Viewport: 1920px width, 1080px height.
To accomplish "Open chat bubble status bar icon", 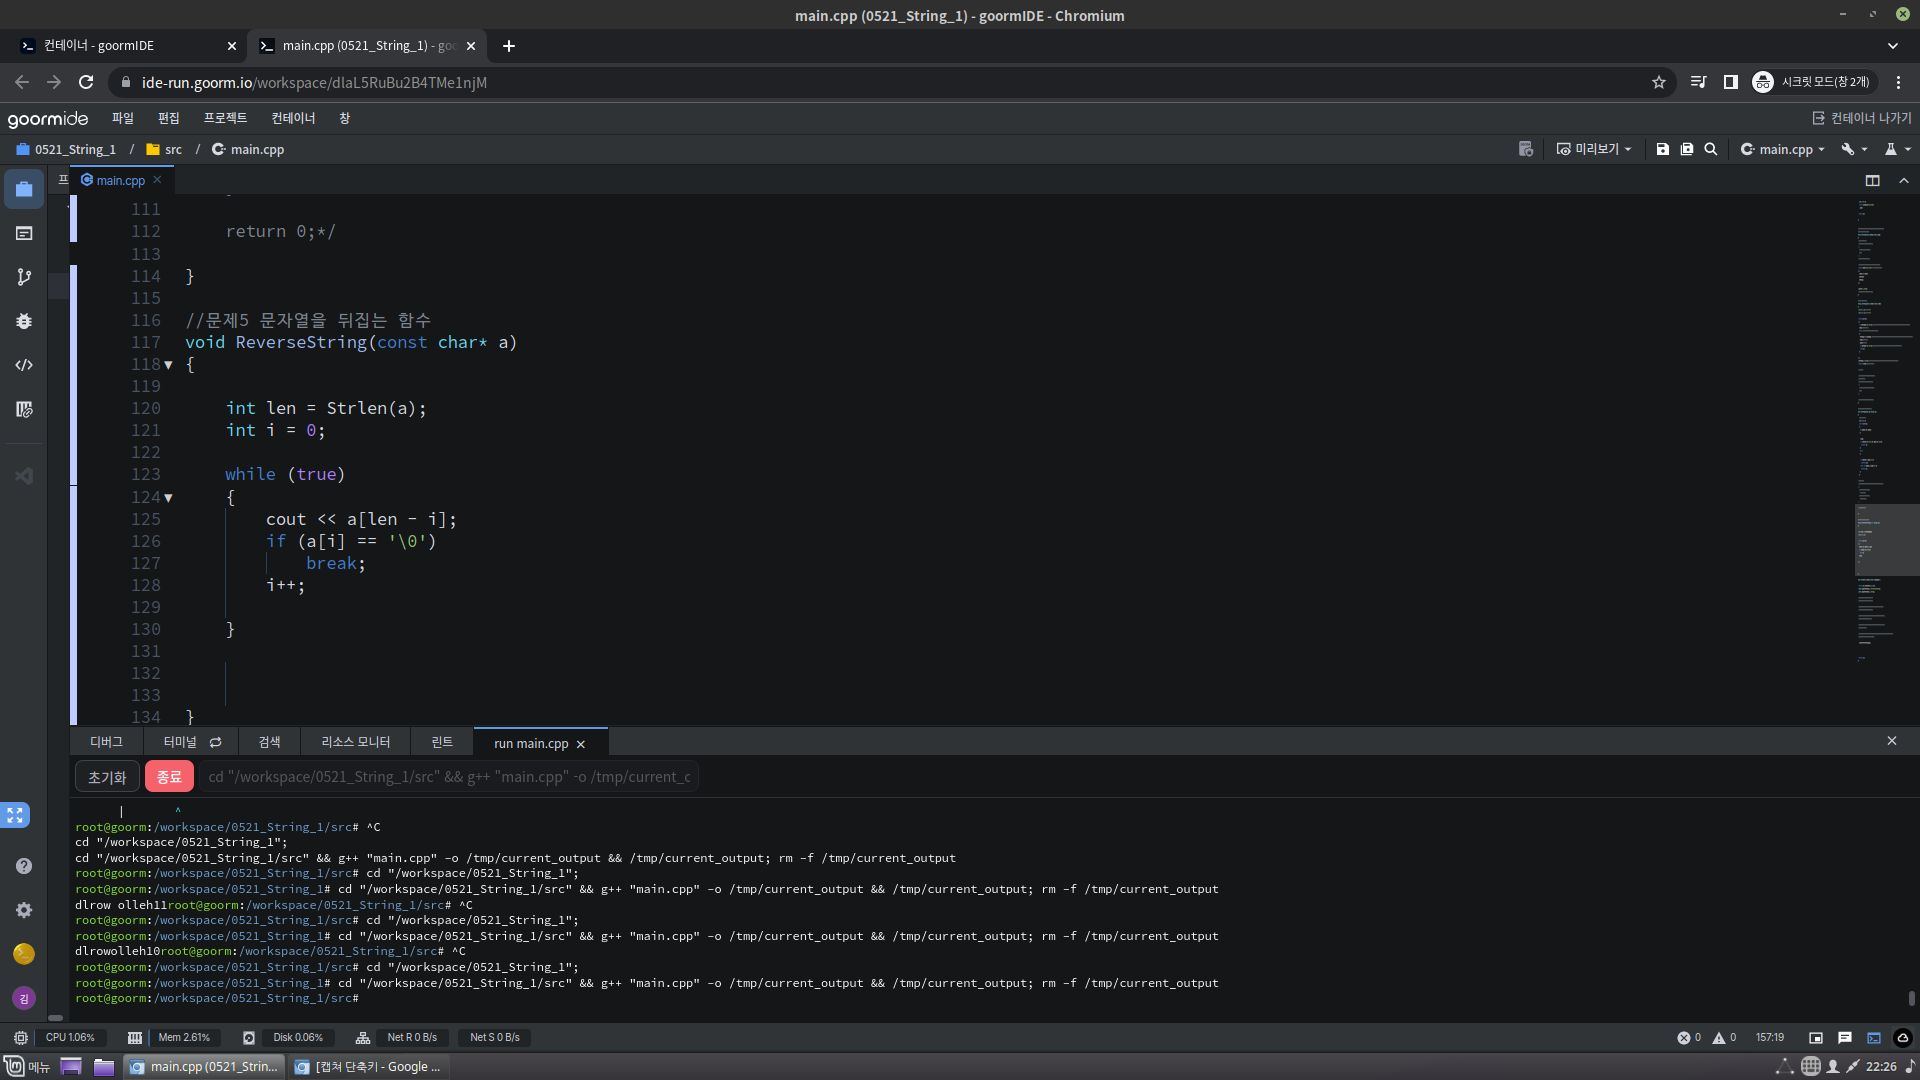I will coord(1845,1038).
